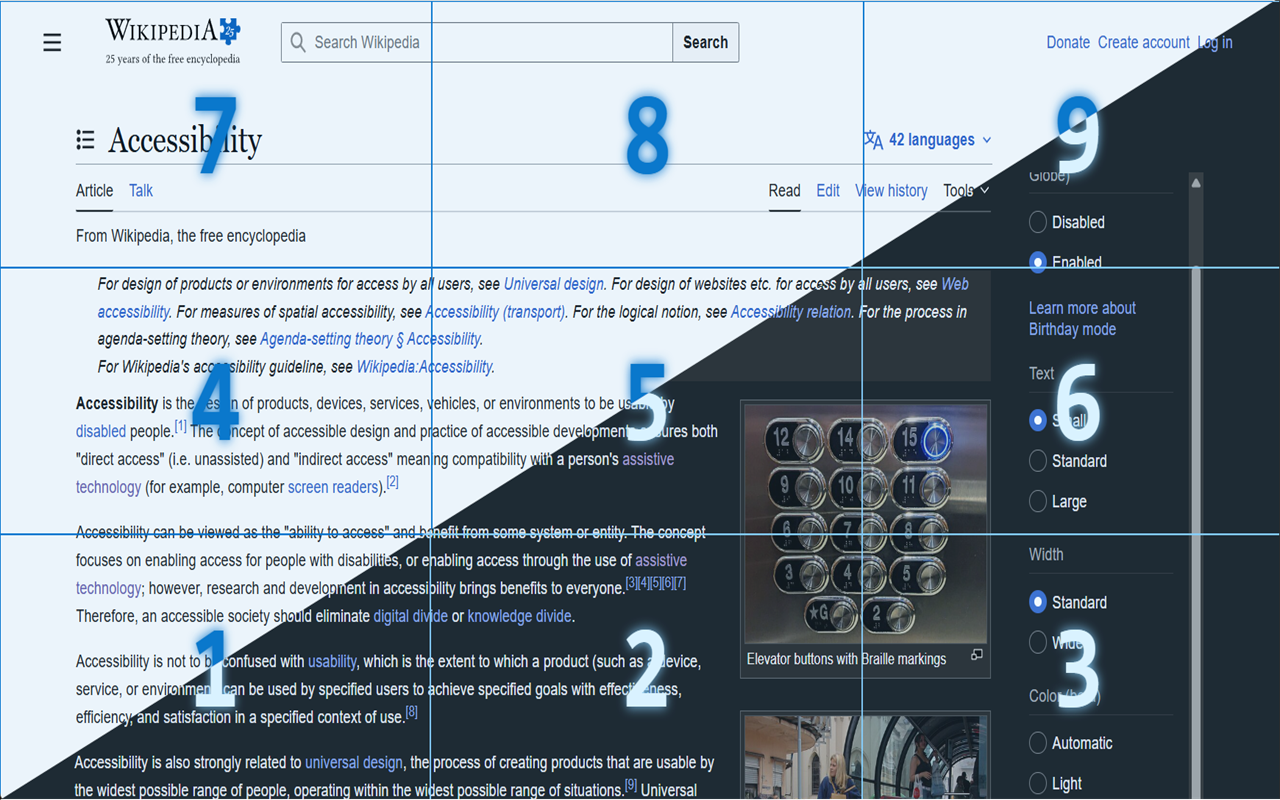Open the Accessibility (transport) link
The width and height of the screenshot is (1280, 800).
coord(495,312)
